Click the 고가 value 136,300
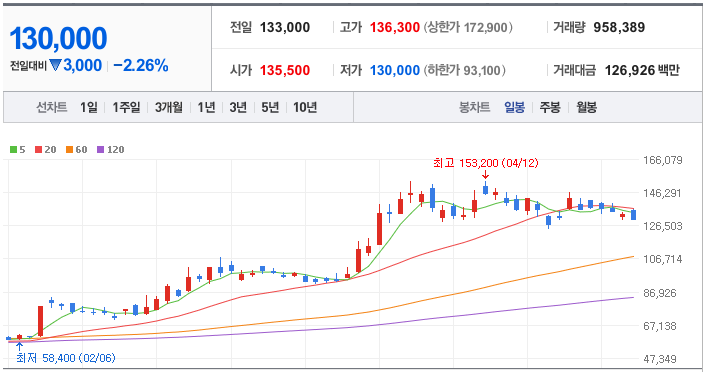Viewport: 703px width, 372px height. pyautogui.click(x=395, y=28)
